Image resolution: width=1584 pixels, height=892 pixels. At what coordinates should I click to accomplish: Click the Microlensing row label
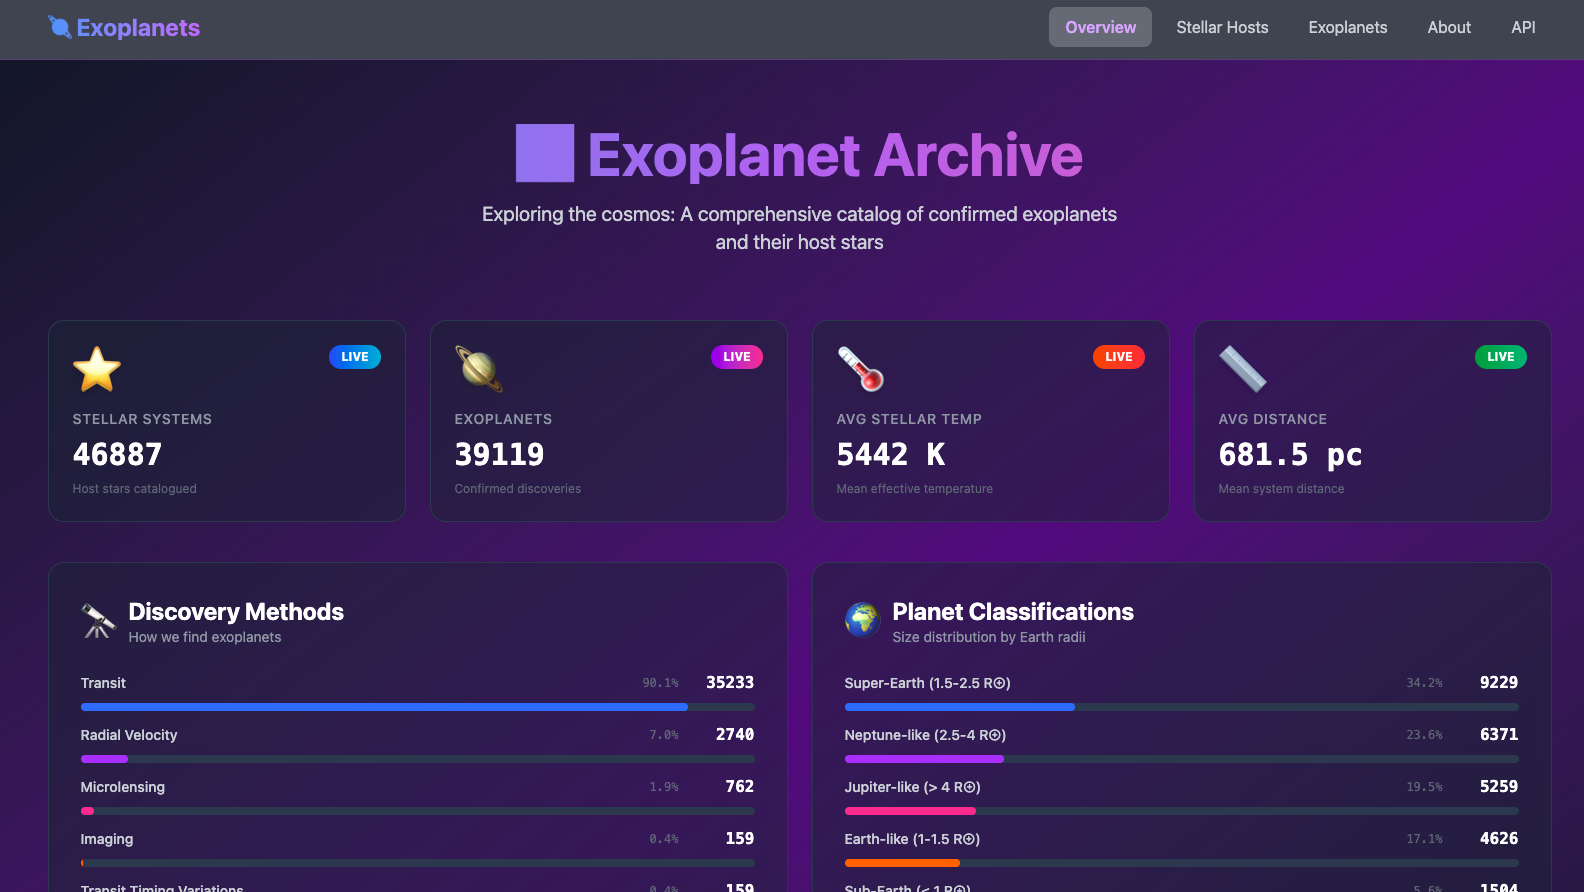coord(123,787)
